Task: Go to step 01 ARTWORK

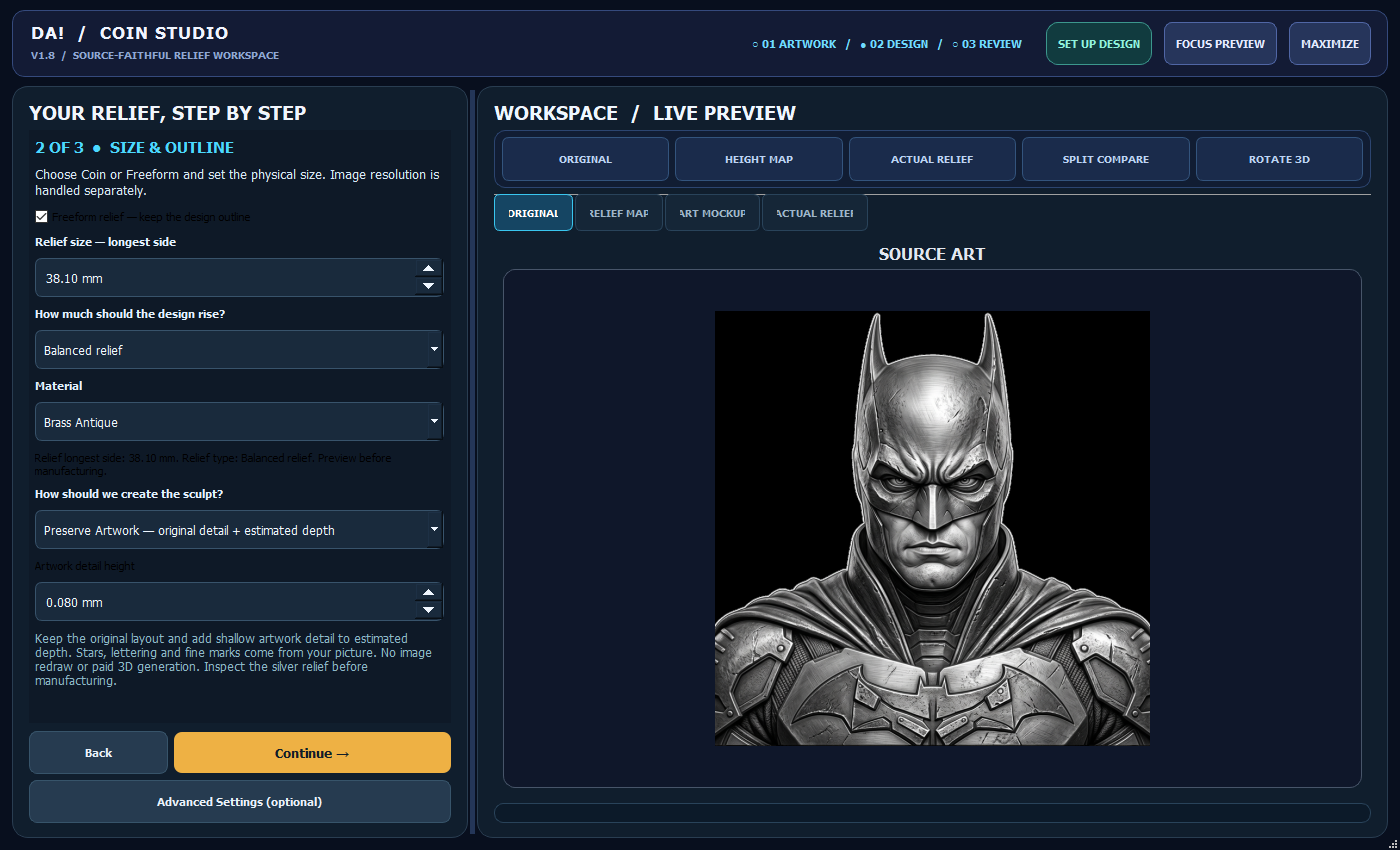Action: (x=794, y=44)
